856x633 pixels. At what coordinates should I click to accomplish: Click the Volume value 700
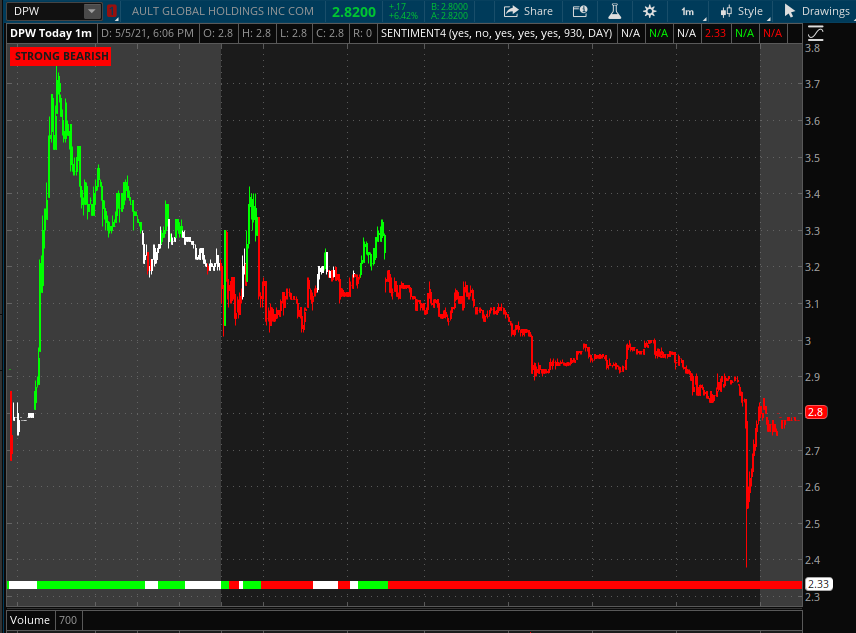point(68,620)
